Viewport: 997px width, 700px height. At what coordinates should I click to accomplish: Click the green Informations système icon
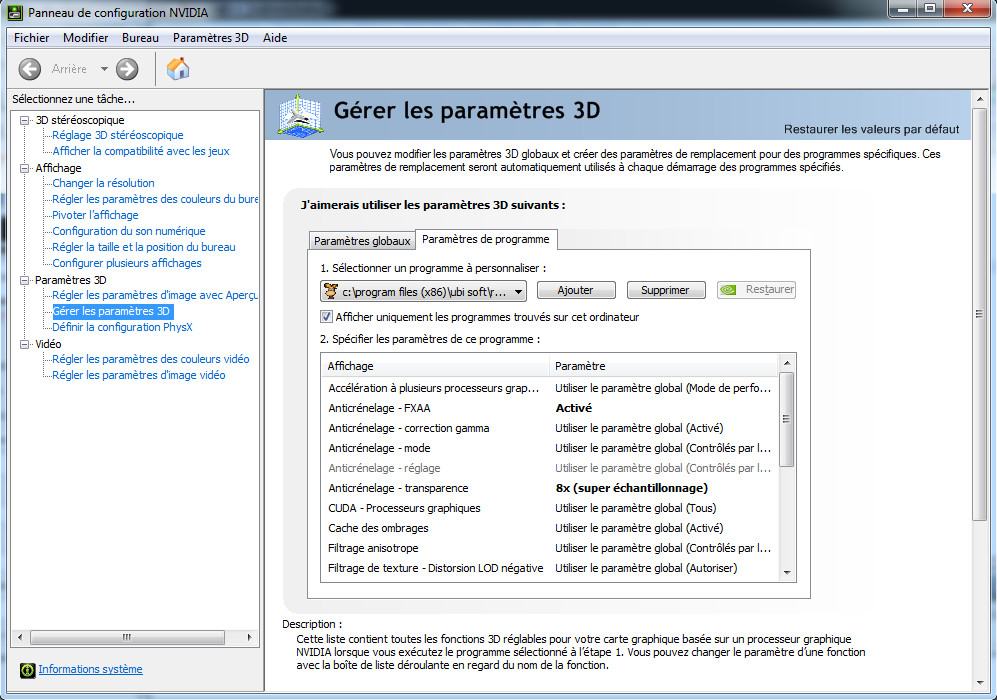pyautogui.click(x=27, y=669)
